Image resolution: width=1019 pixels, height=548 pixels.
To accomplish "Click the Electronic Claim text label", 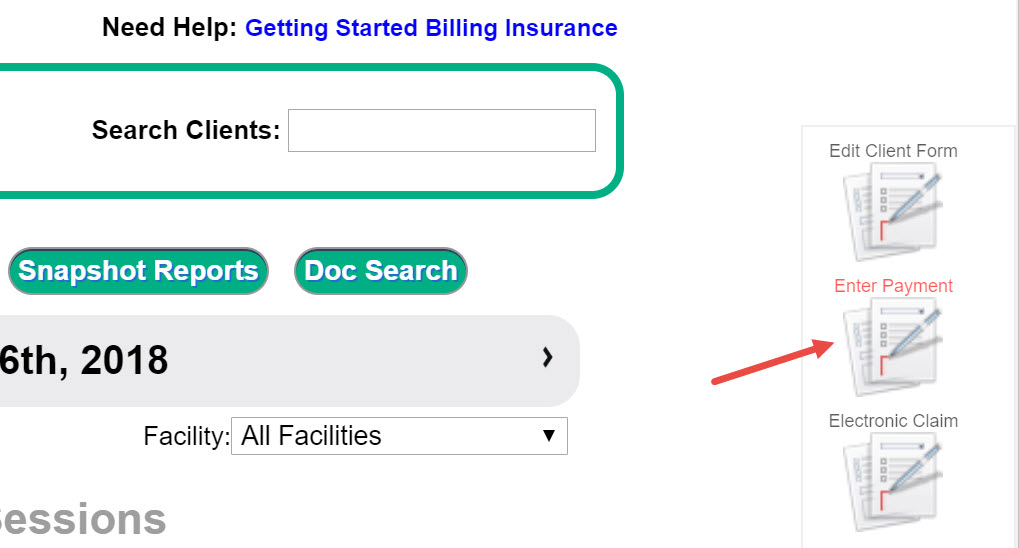I will point(893,421).
